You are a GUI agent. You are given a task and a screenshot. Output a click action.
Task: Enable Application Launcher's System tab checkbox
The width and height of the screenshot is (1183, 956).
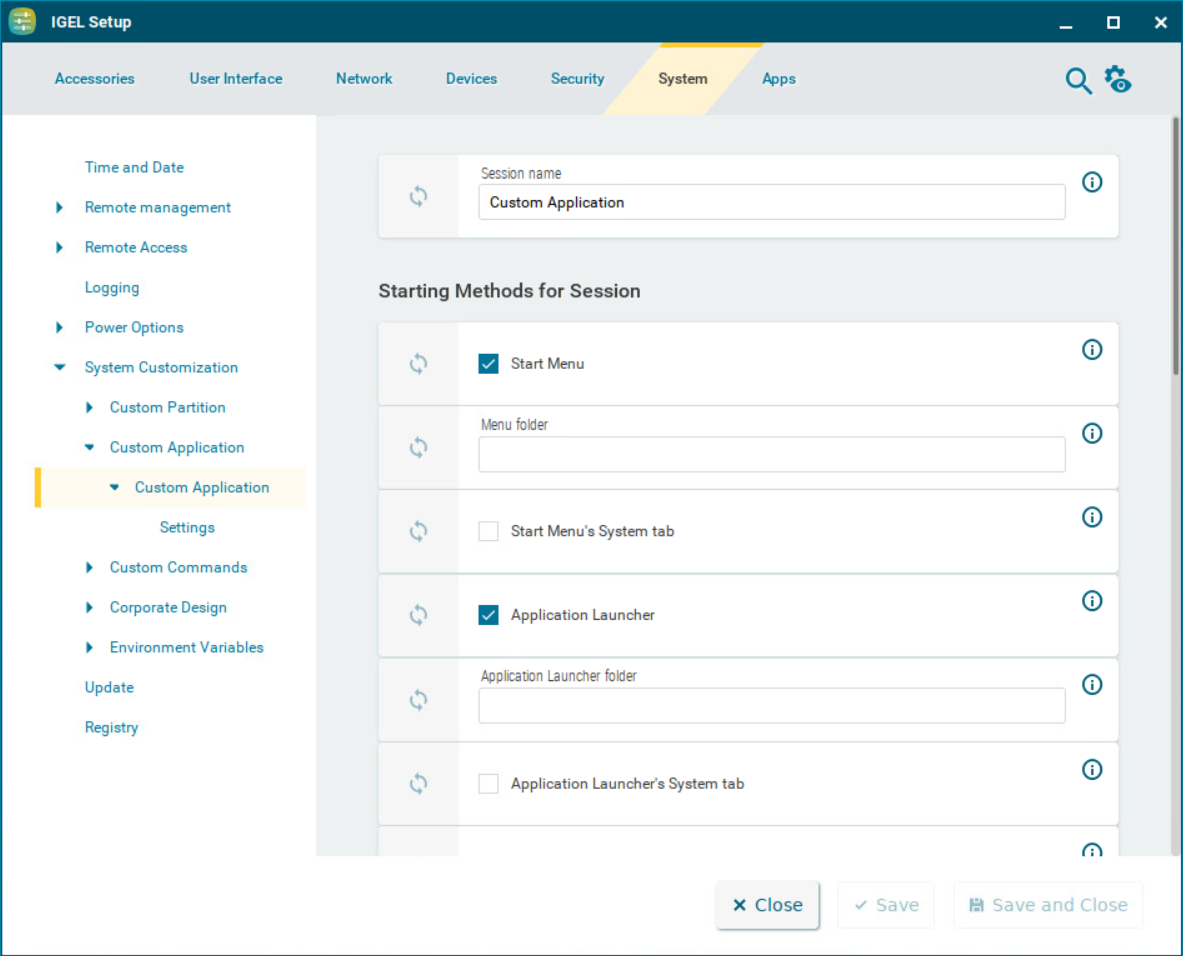coord(488,783)
